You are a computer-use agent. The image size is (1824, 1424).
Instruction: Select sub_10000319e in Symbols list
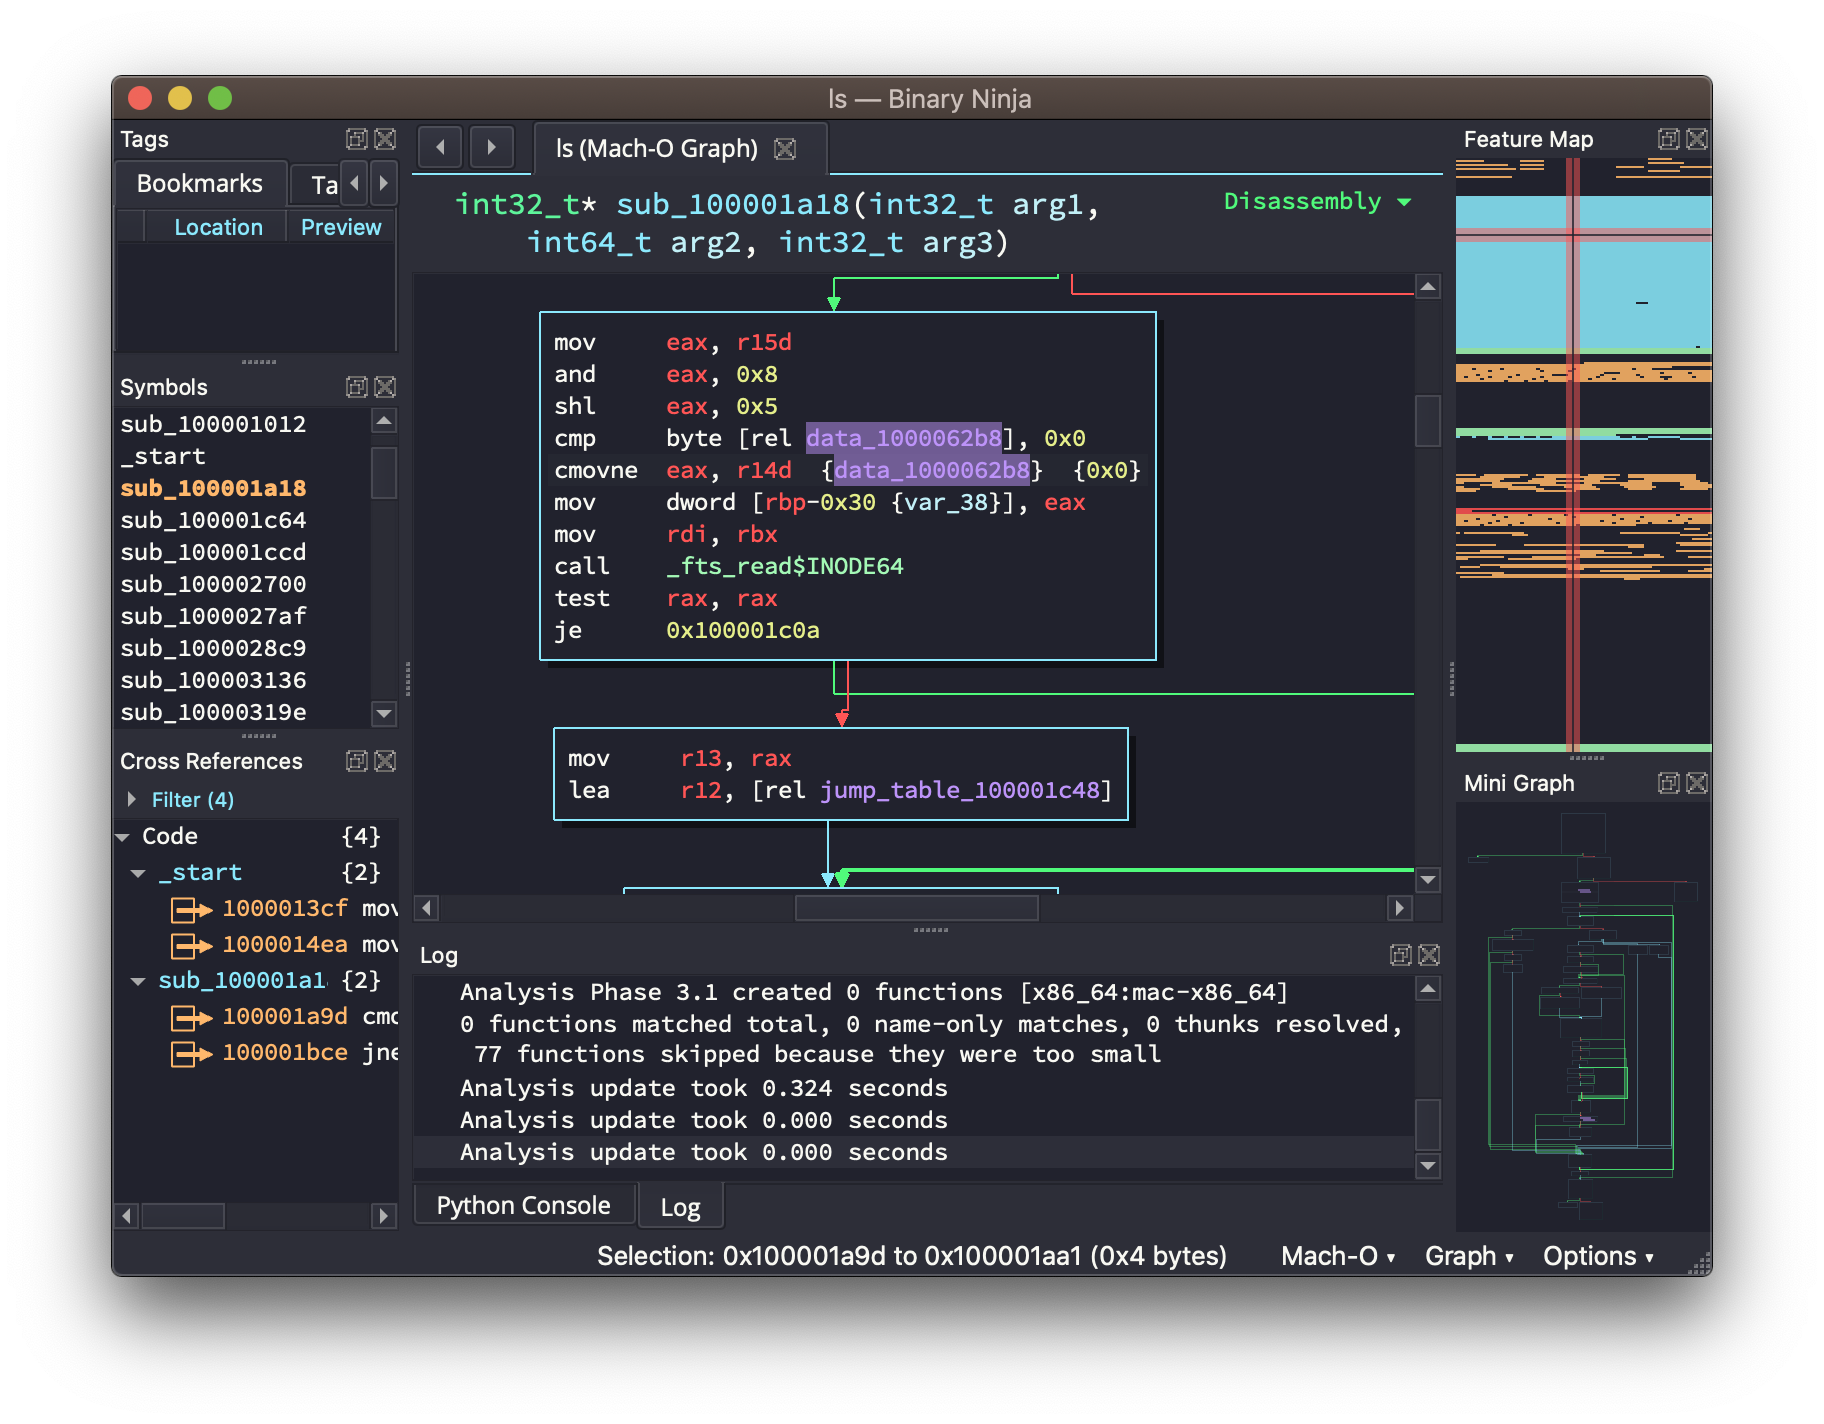pos(213,712)
